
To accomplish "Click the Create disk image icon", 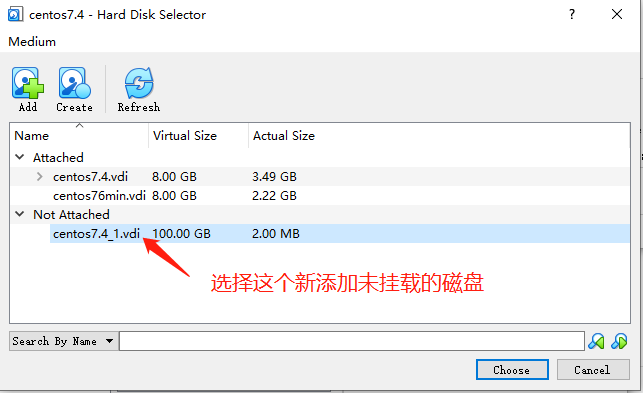I will [74, 83].
